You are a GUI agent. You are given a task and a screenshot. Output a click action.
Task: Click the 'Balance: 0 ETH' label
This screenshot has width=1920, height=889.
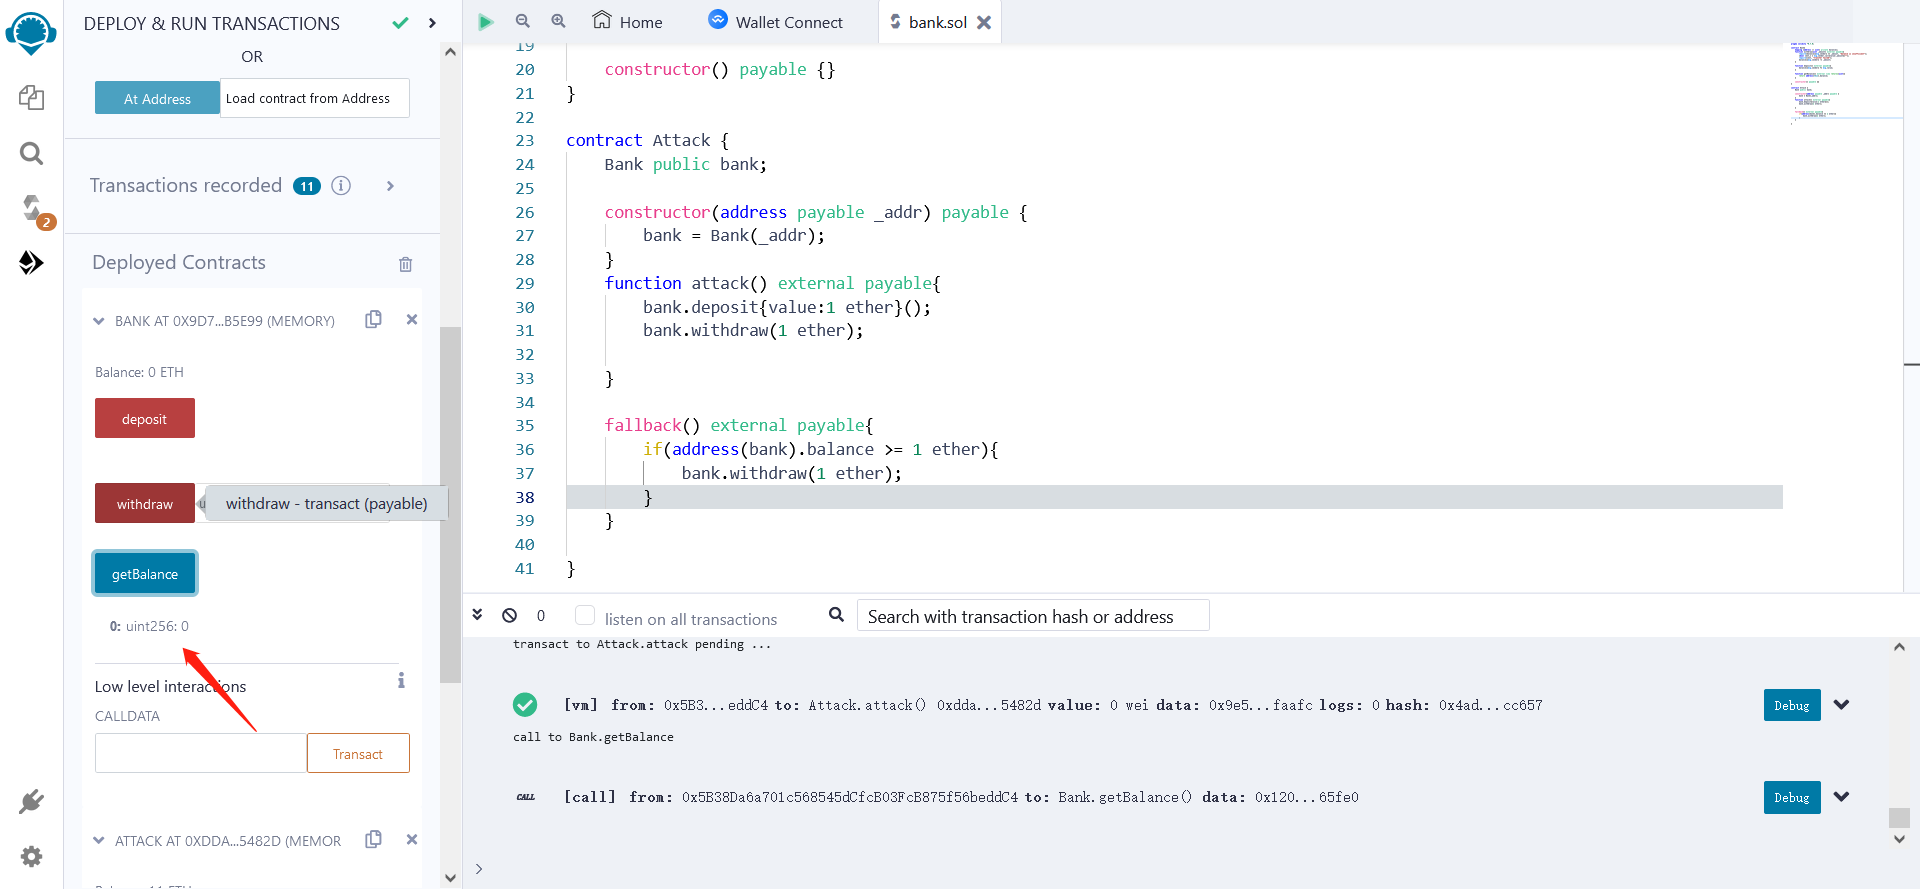(139, 372)
